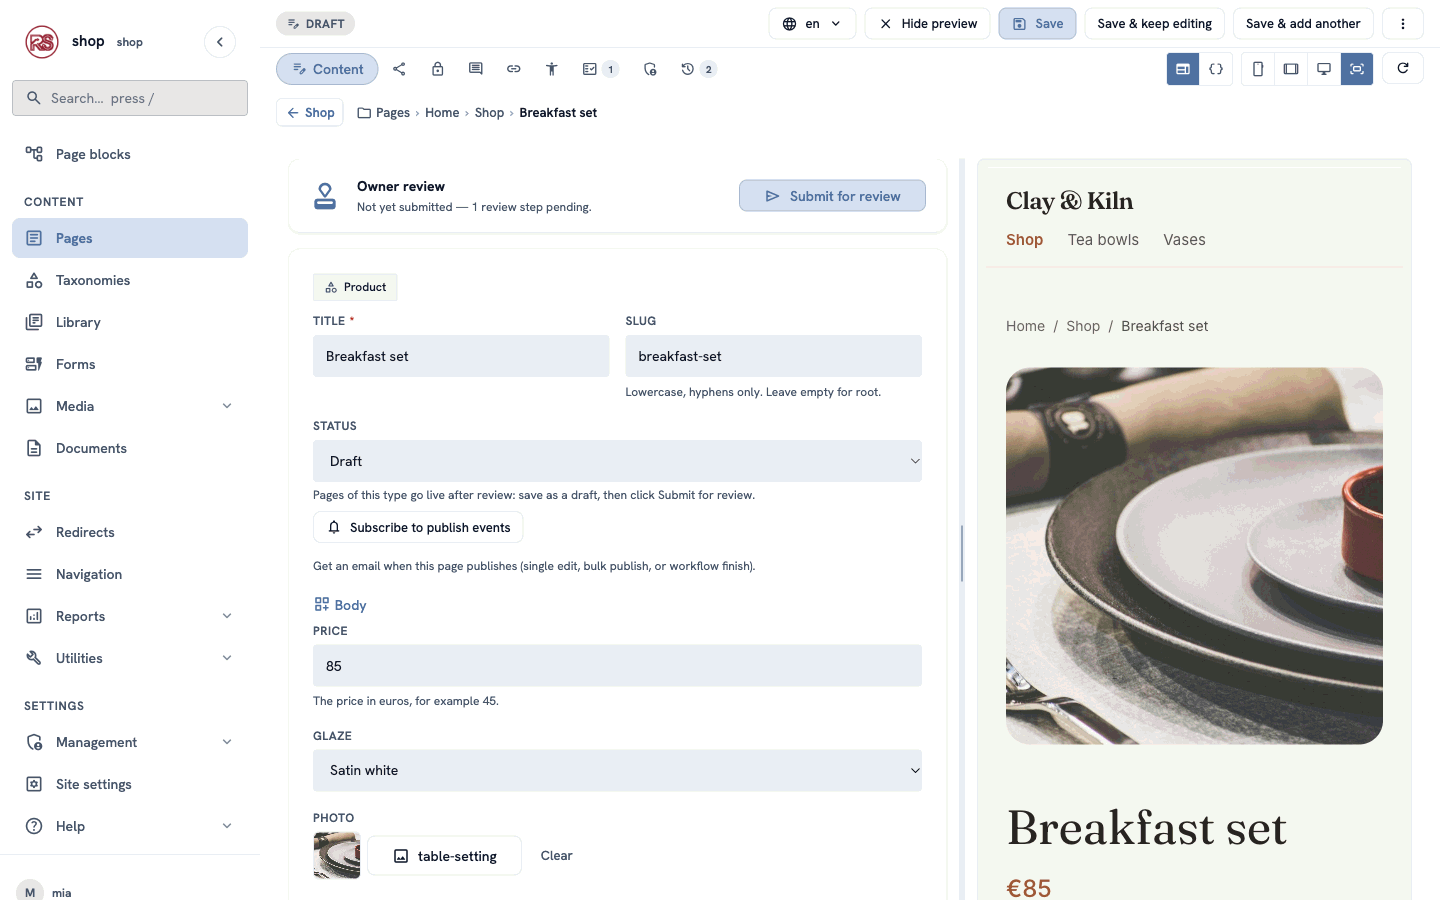Refresh the preview pane
1440x900 pixels.
[x=1403, y=68]
